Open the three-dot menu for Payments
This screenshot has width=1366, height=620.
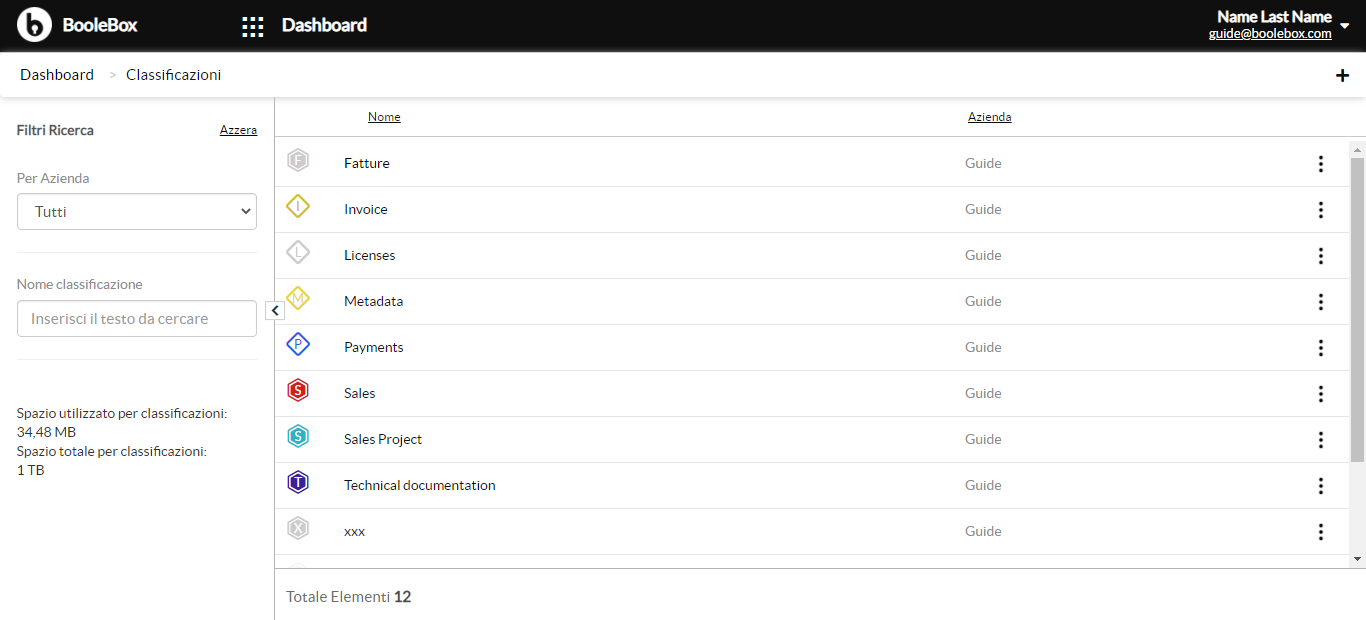pyautogui.click(x=1321, y=348)
